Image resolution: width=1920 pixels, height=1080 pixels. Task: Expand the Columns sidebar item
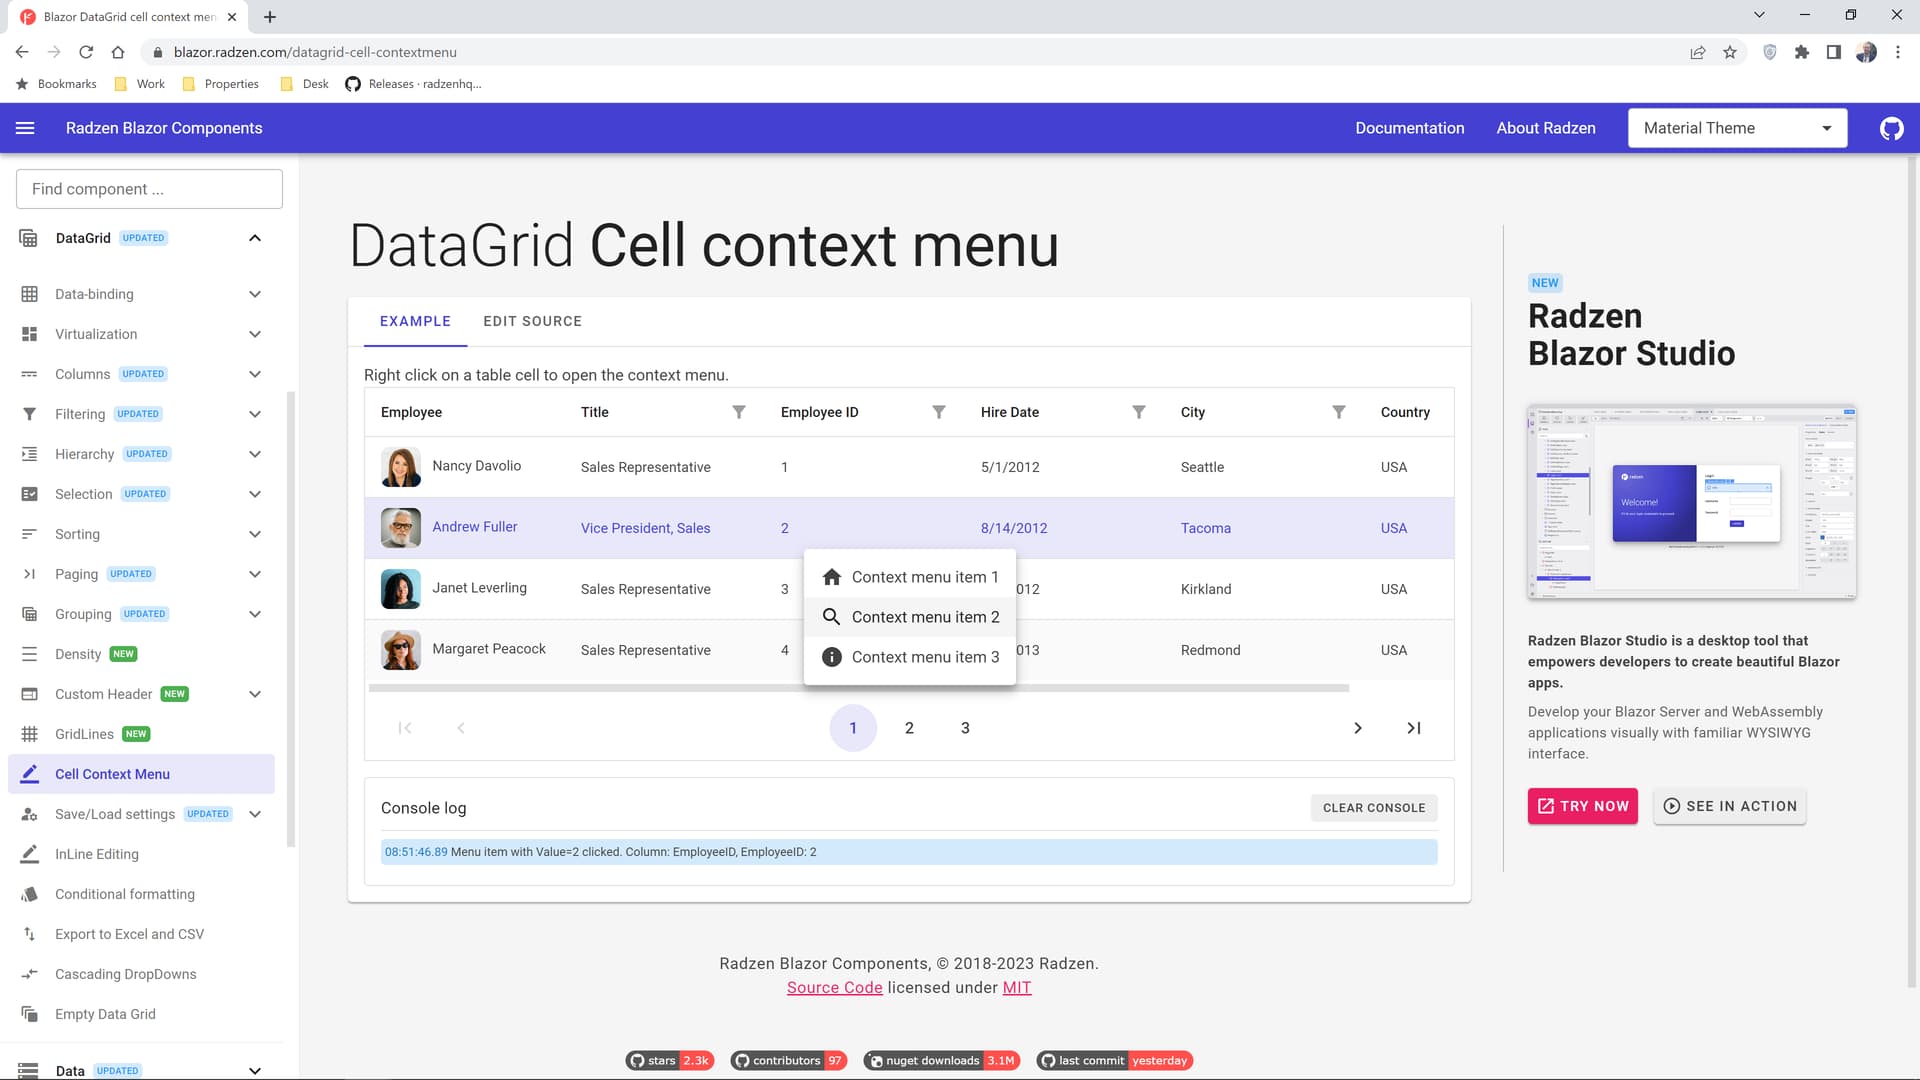pos(255,374)
